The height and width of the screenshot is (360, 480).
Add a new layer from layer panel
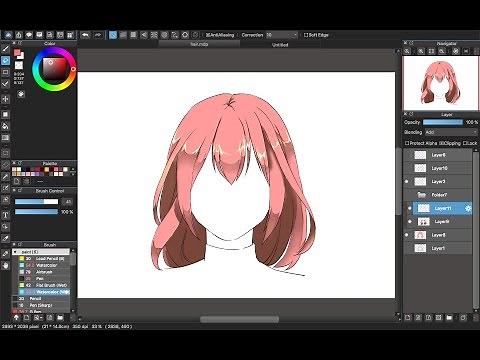coord(407,318)
